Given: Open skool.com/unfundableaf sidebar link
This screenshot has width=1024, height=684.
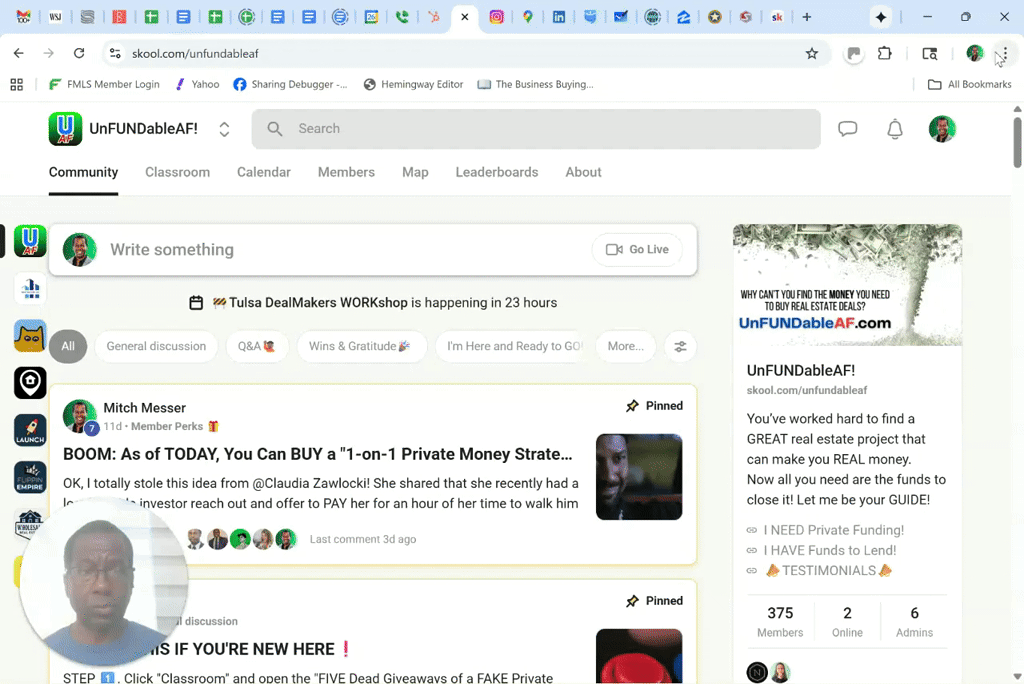Looking at the screenshot, I should 807,390.
